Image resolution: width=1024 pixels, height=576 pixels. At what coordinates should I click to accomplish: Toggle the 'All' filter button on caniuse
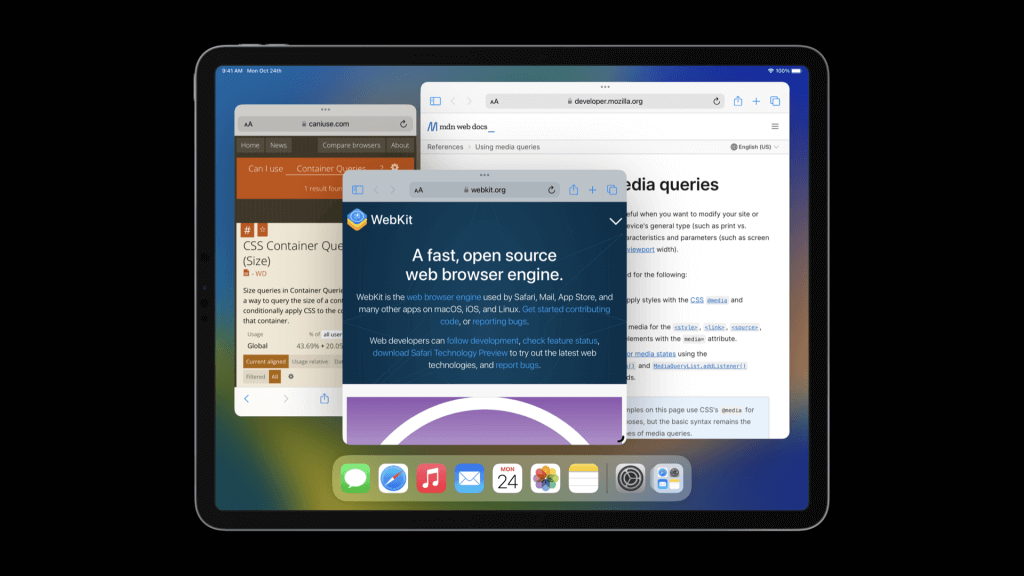(275, 377)
